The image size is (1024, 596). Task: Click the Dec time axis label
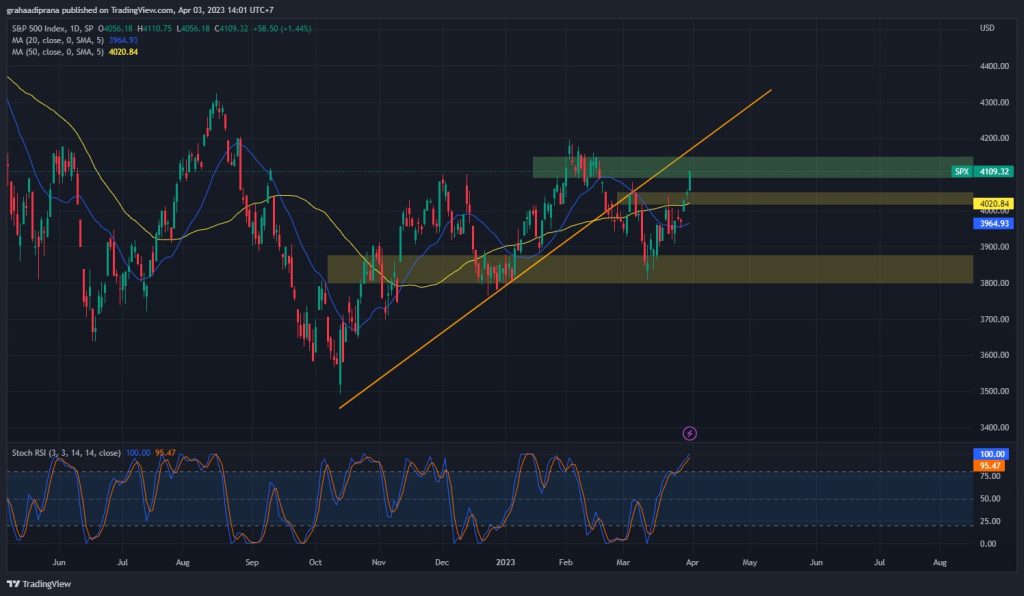click(x=441, y=562)
